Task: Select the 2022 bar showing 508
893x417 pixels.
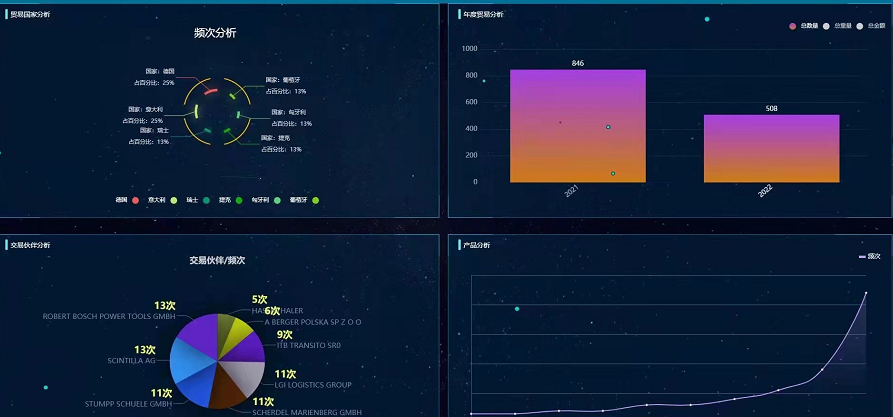Action: (x=771, y=148)
